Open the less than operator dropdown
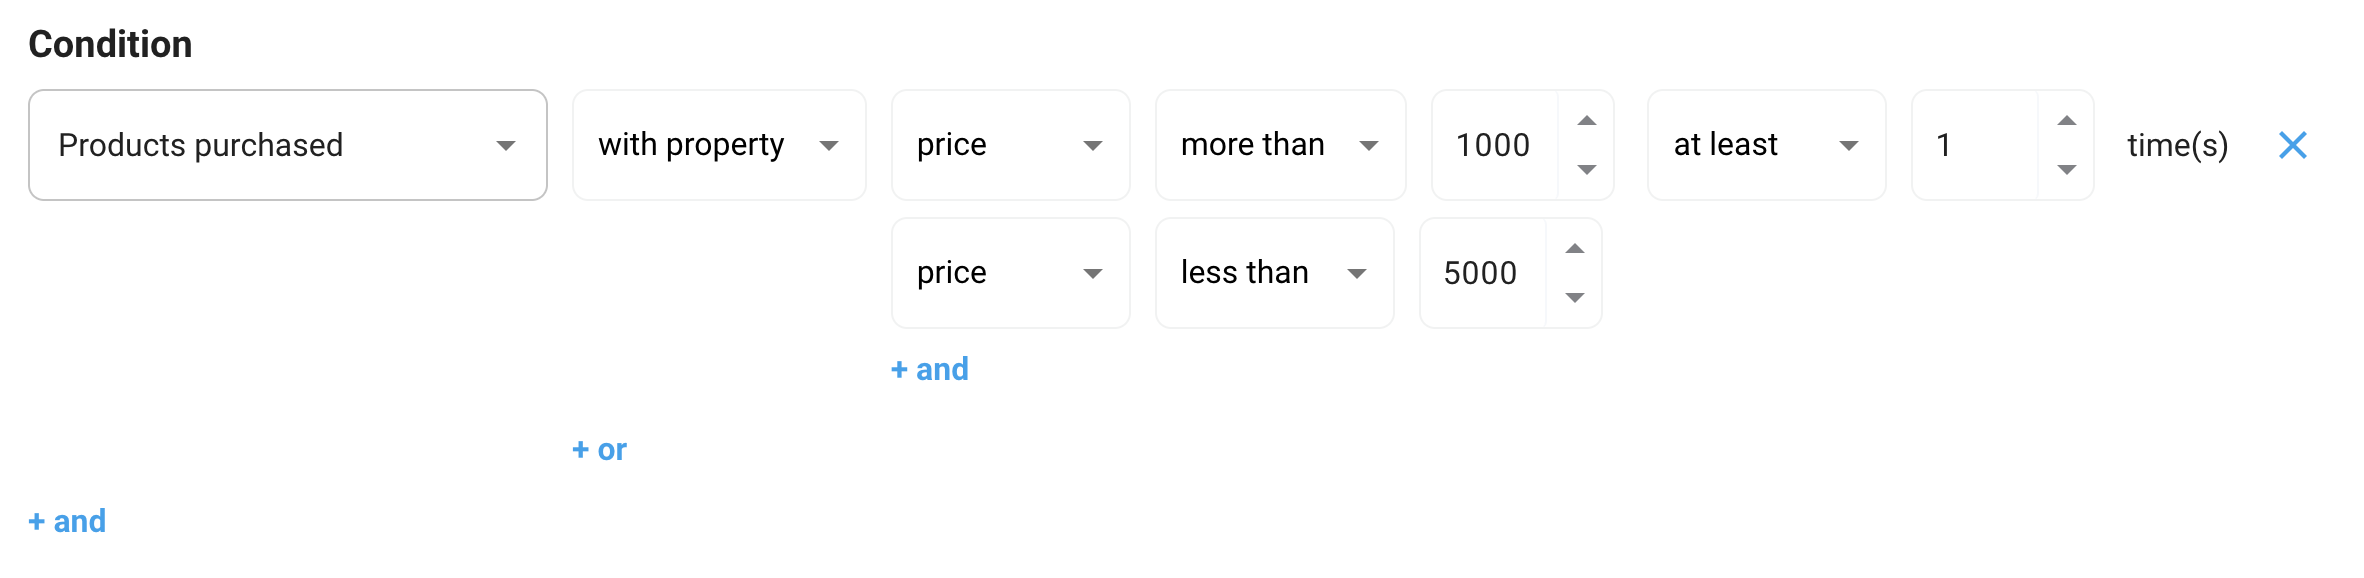The image size is (2364, 578). pos(1273,273)
